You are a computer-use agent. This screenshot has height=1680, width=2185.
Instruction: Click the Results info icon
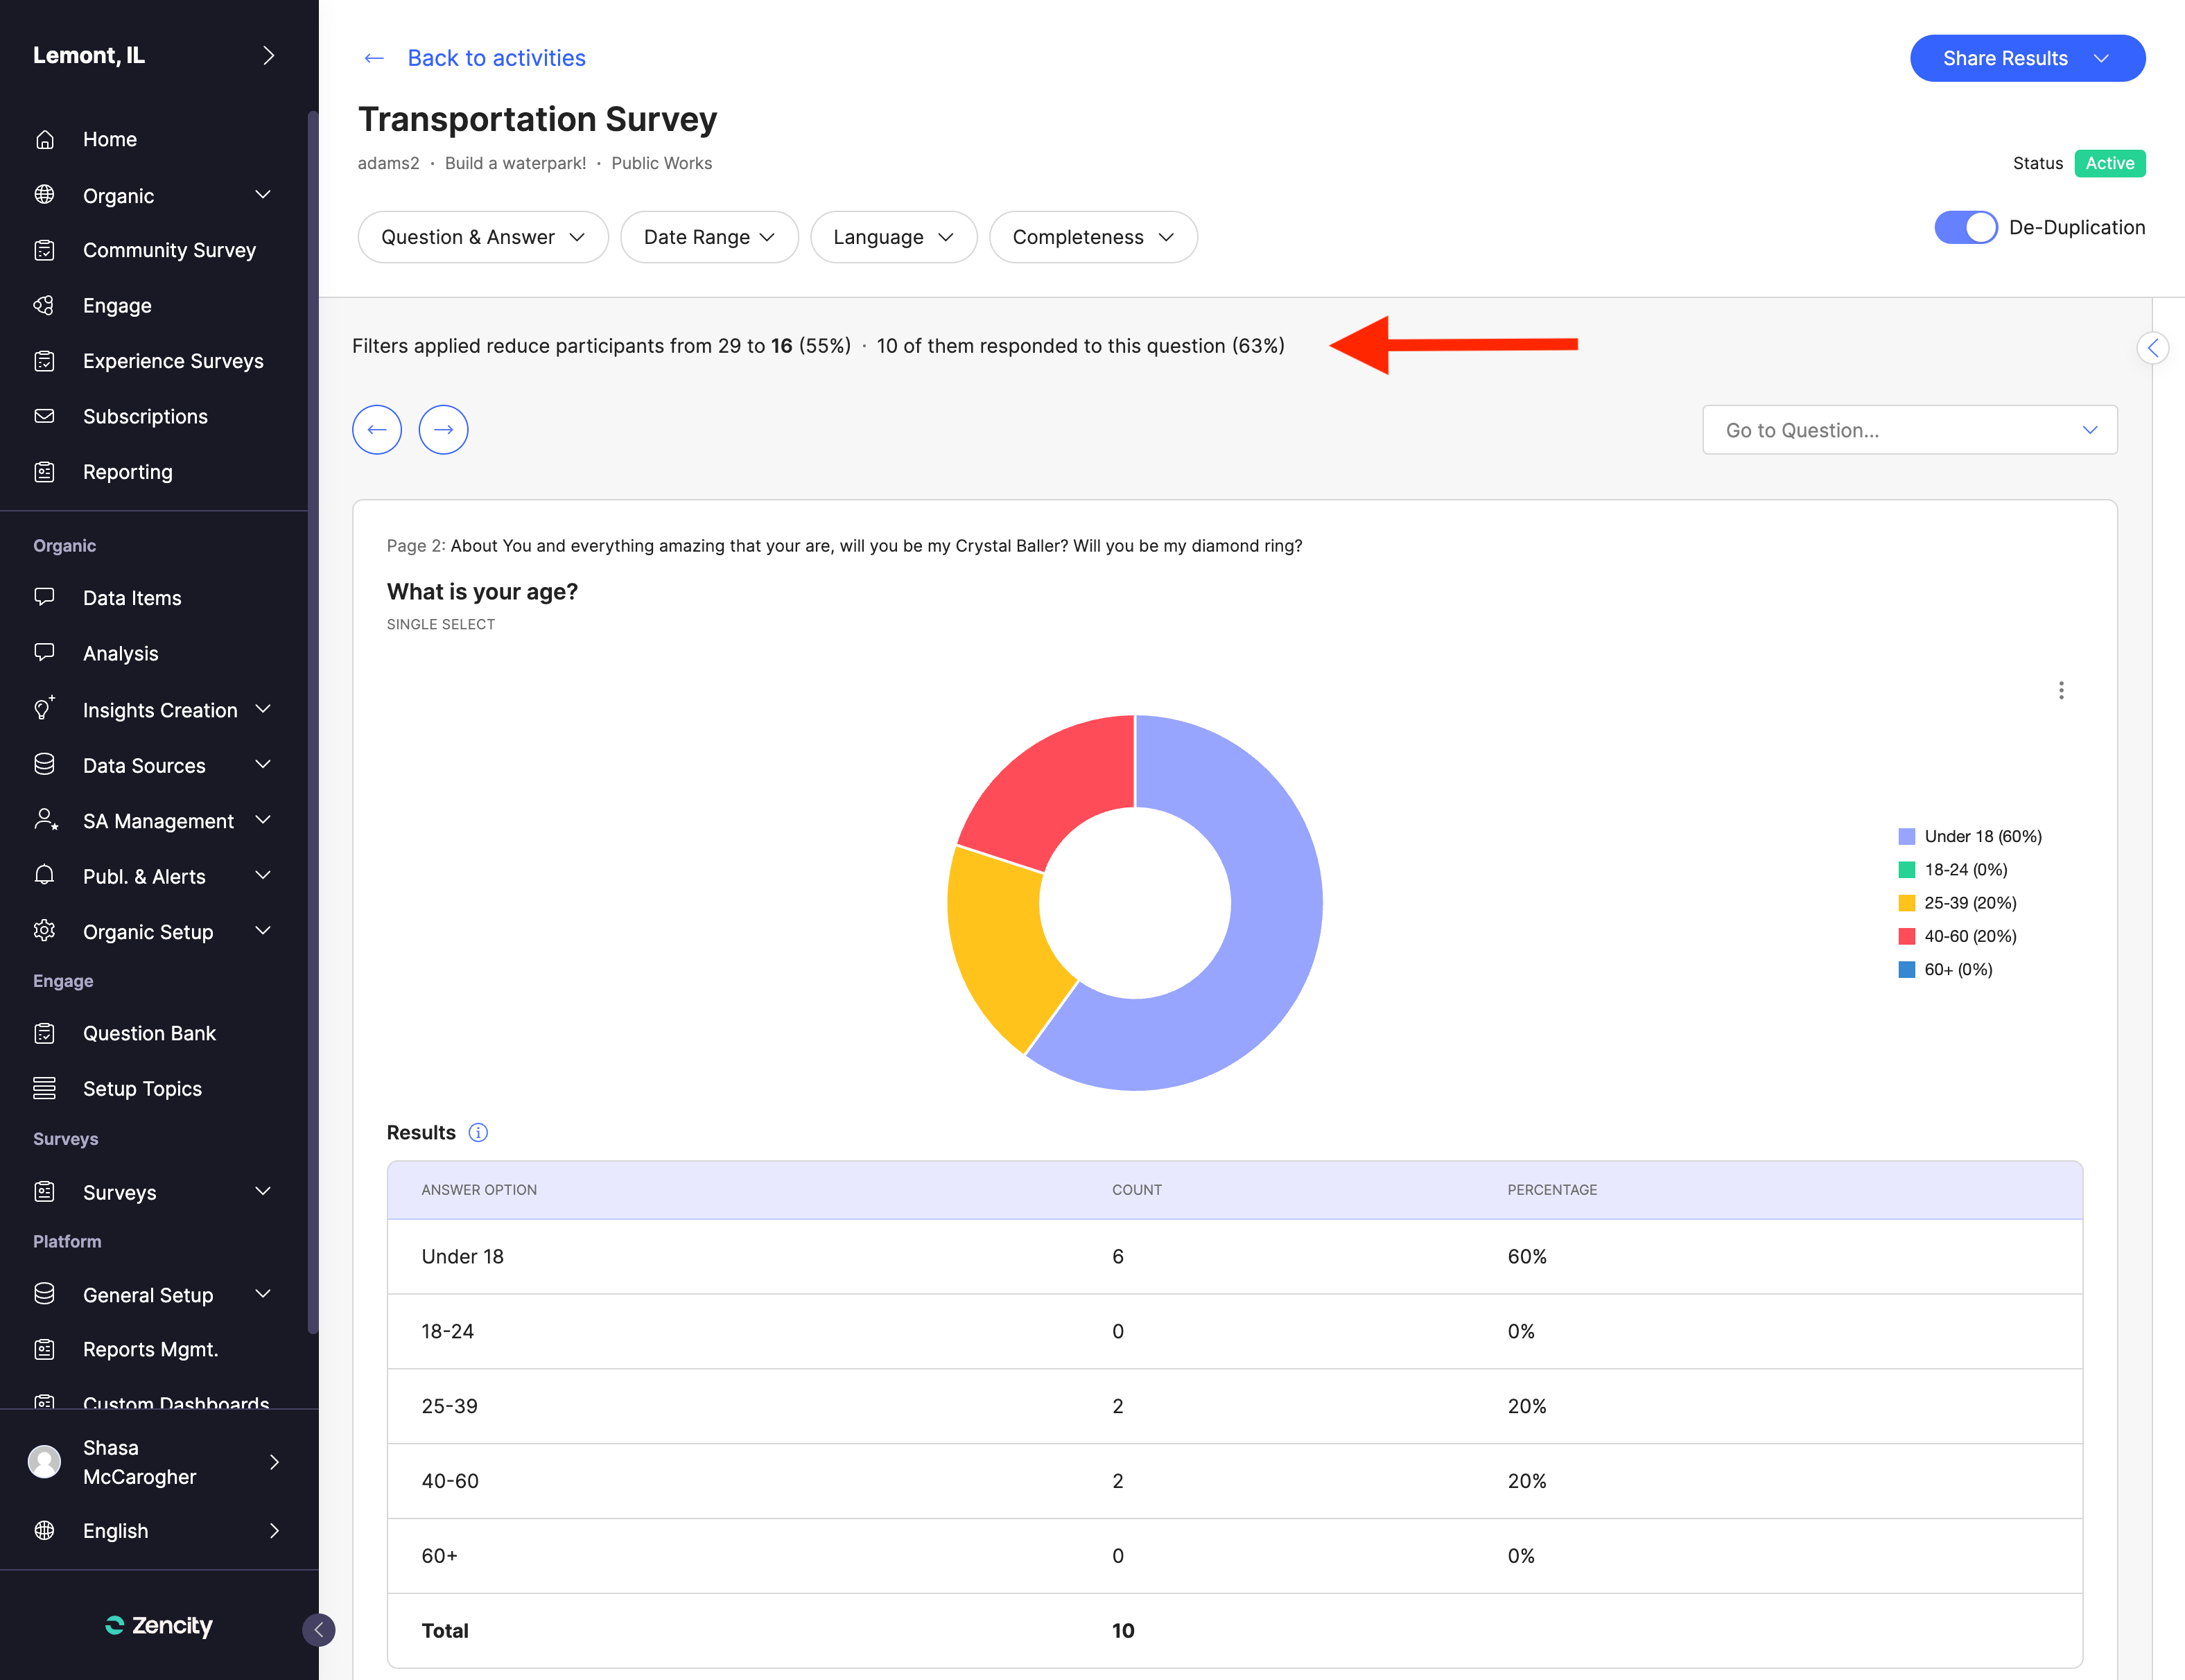[478, 1132]
